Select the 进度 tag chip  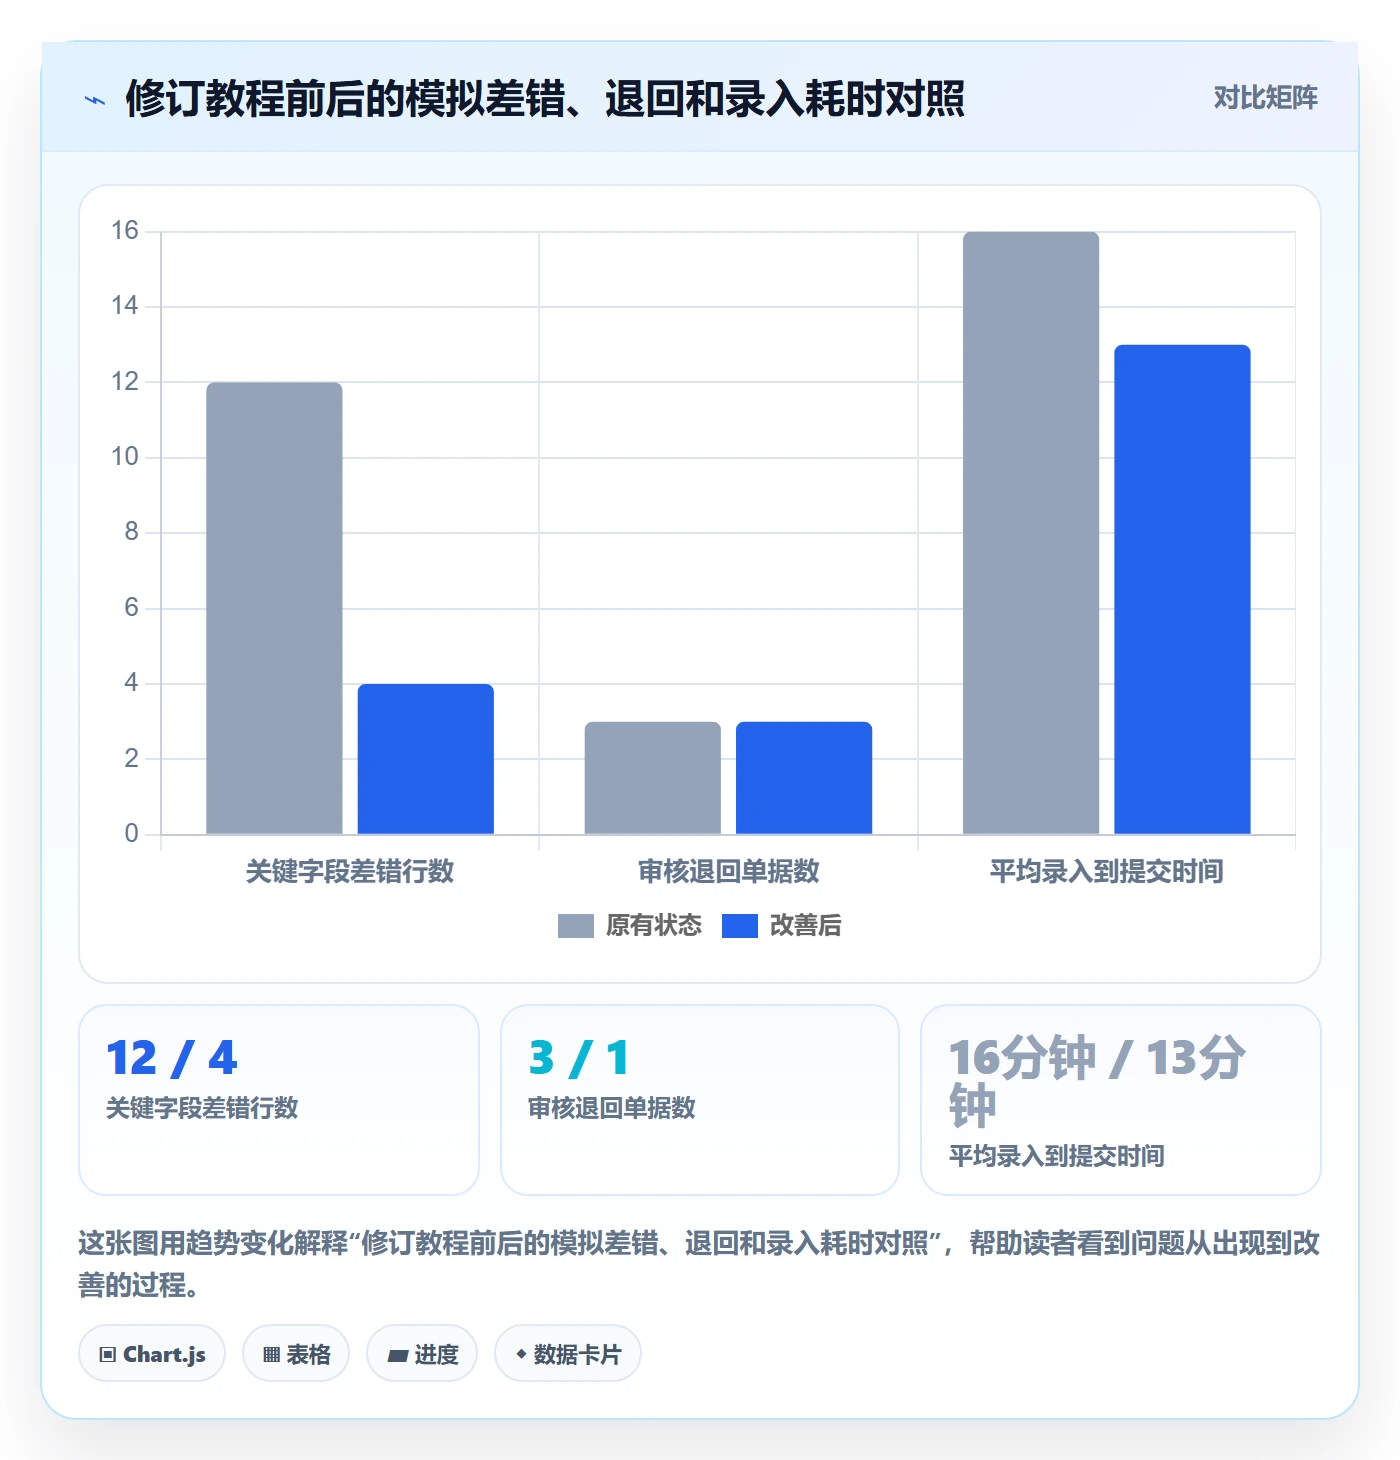click(x=422, y=1354)
